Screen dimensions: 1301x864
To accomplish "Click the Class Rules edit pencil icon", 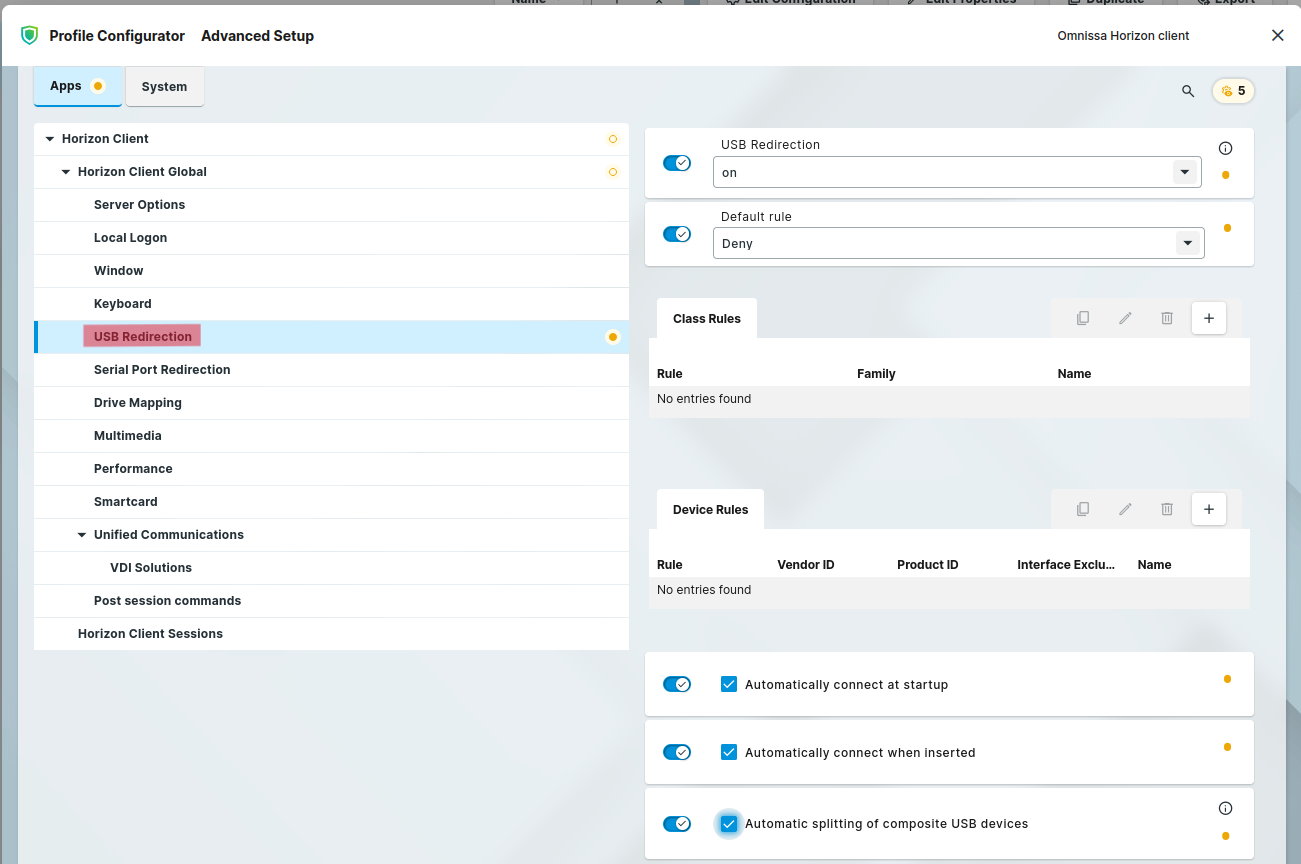I will pyautogui.click(x=1125, y=318).
